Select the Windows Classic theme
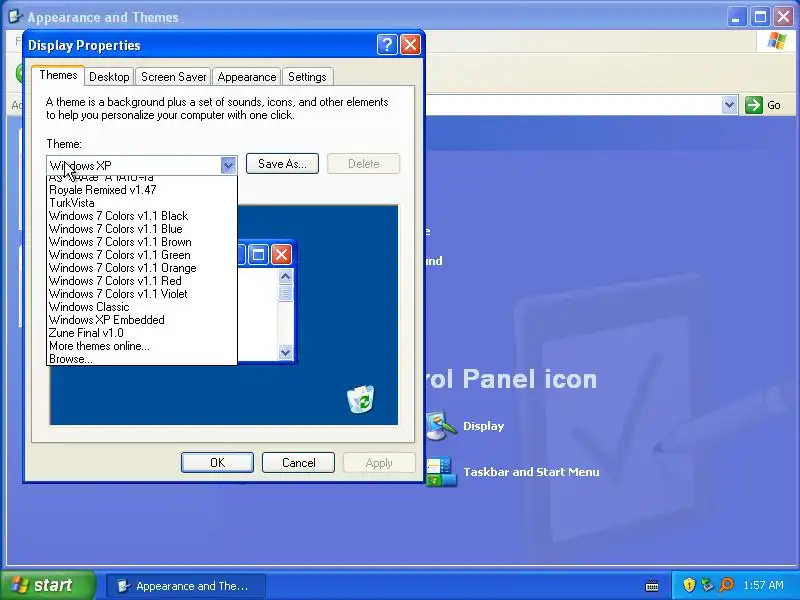This screenshot has height=600, width=800. click(142, 307)
